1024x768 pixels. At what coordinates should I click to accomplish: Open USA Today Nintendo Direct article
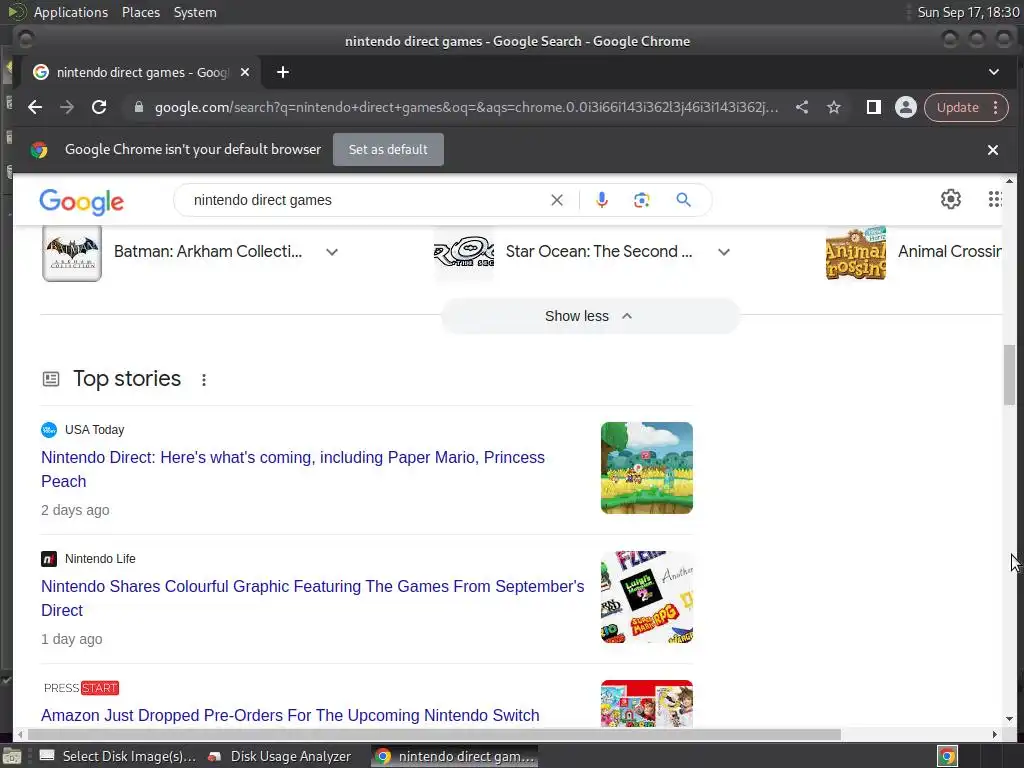(293, 469)
